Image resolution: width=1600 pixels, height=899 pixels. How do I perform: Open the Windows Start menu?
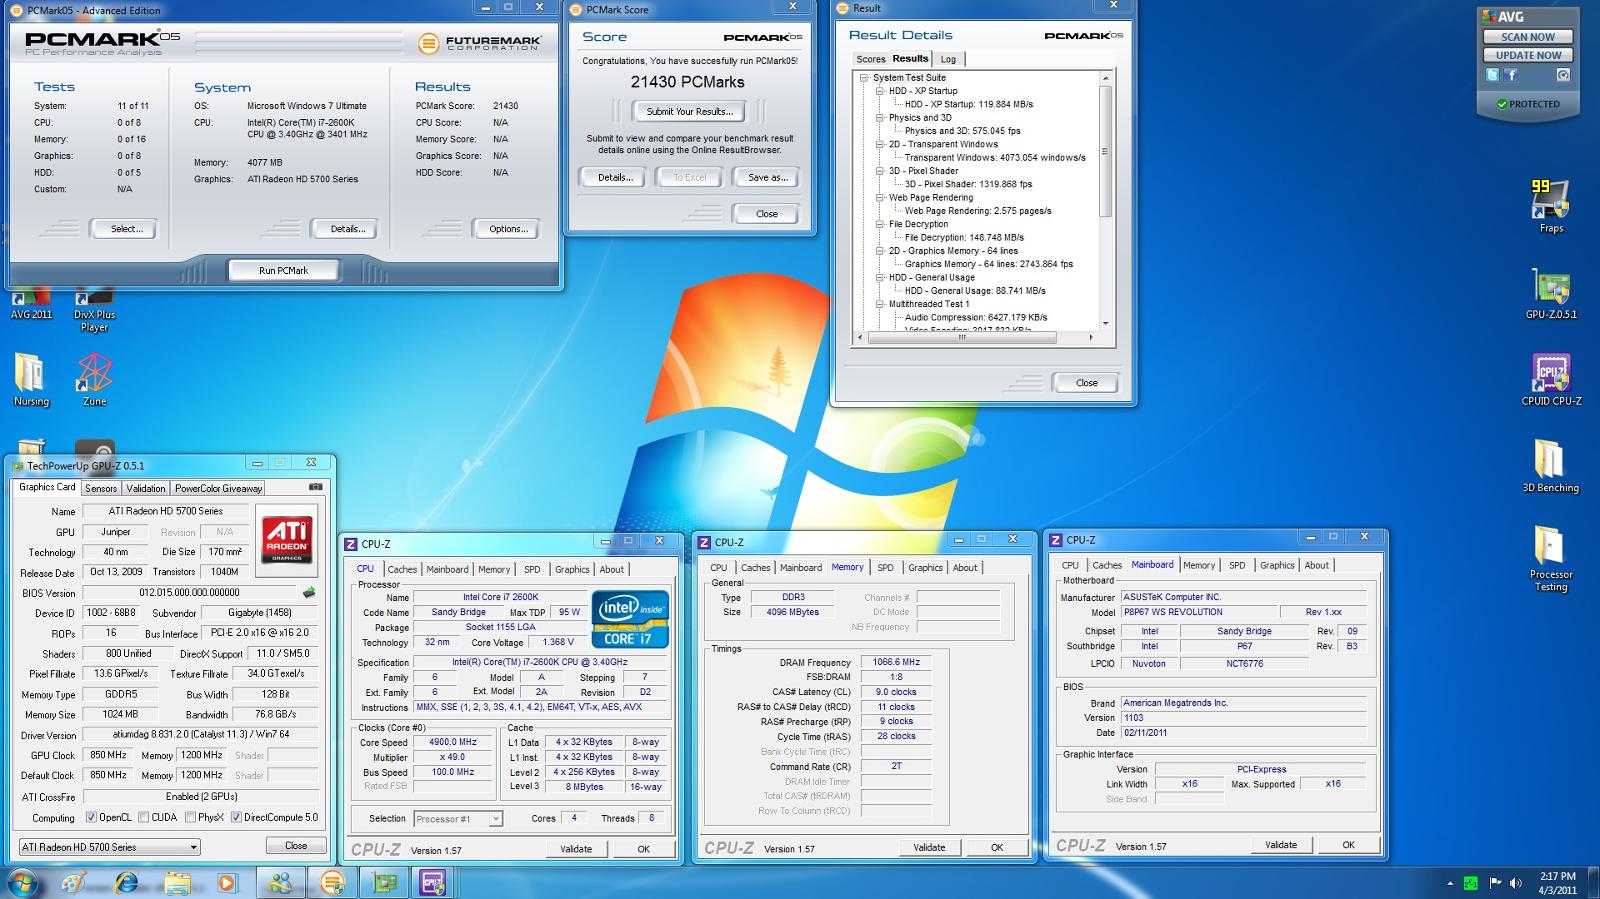coord(22,882)
